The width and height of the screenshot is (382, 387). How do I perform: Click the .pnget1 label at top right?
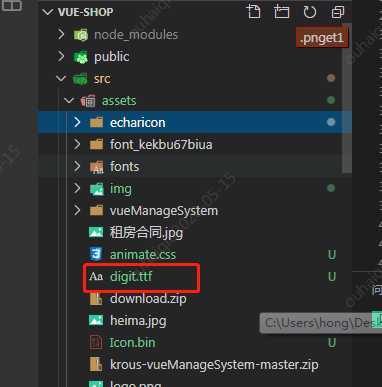click(322, 38)
